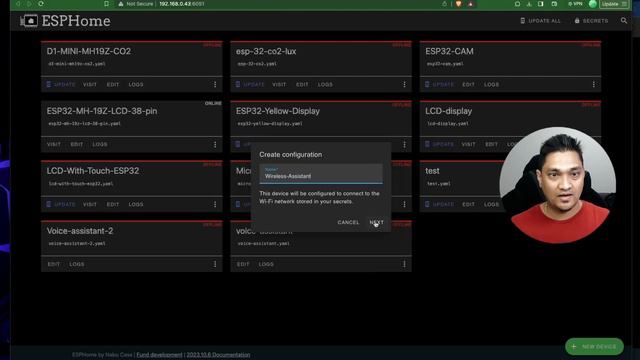Click VISIT on LCD-With-Touch-ESP32 card
The height and width of the screenshot is (360, 640).
click(90, 204)
